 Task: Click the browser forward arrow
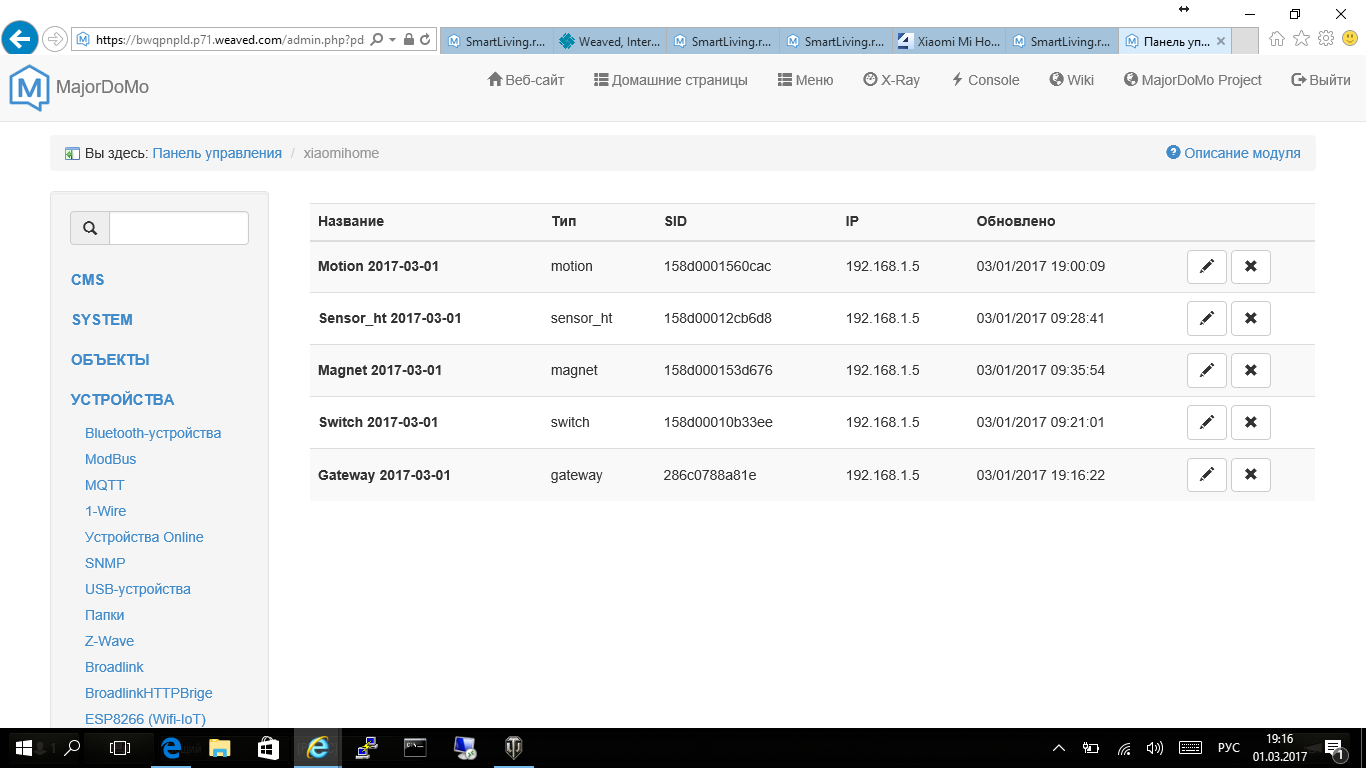tap(54, 40)
